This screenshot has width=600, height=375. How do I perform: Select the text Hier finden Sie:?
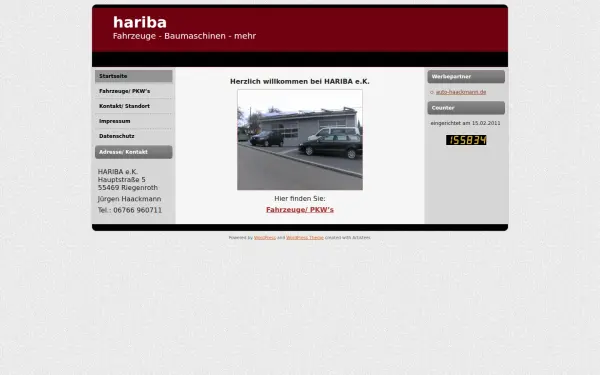[x=300, y=199]
